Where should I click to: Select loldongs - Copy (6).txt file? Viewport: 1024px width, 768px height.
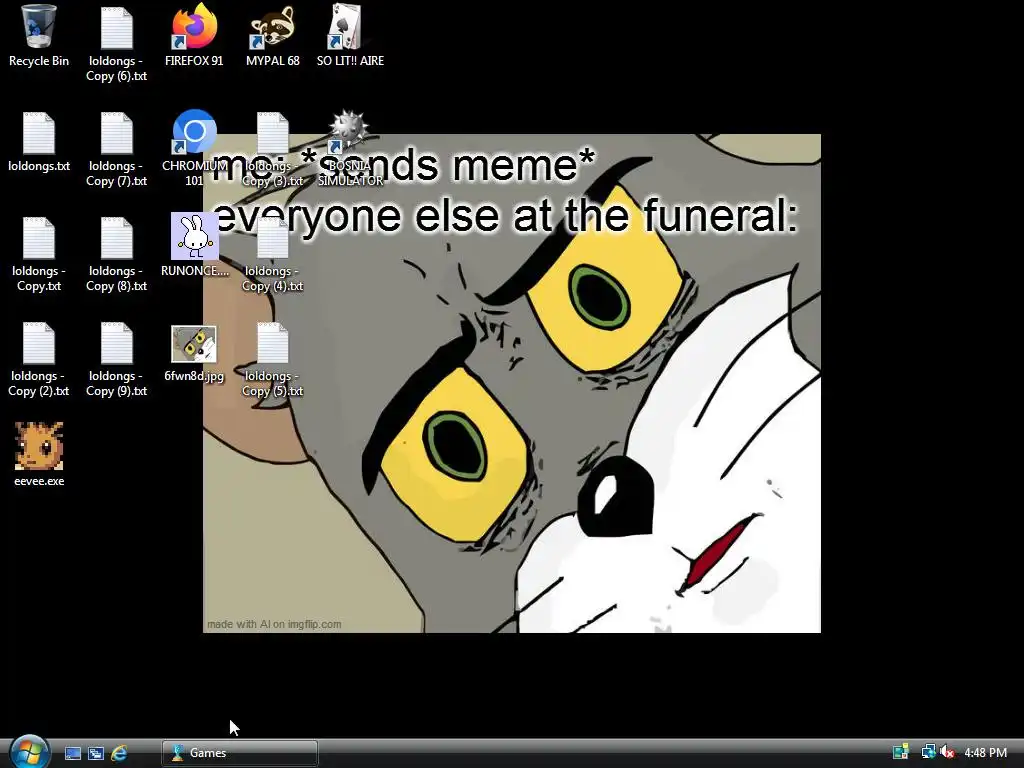[x=116, y=44]
